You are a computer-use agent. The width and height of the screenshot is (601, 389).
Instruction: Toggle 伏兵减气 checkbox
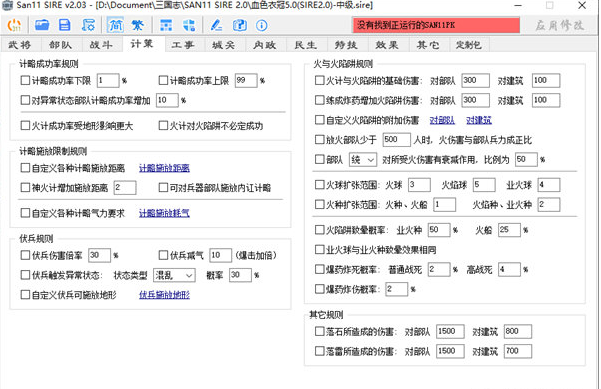163,255
